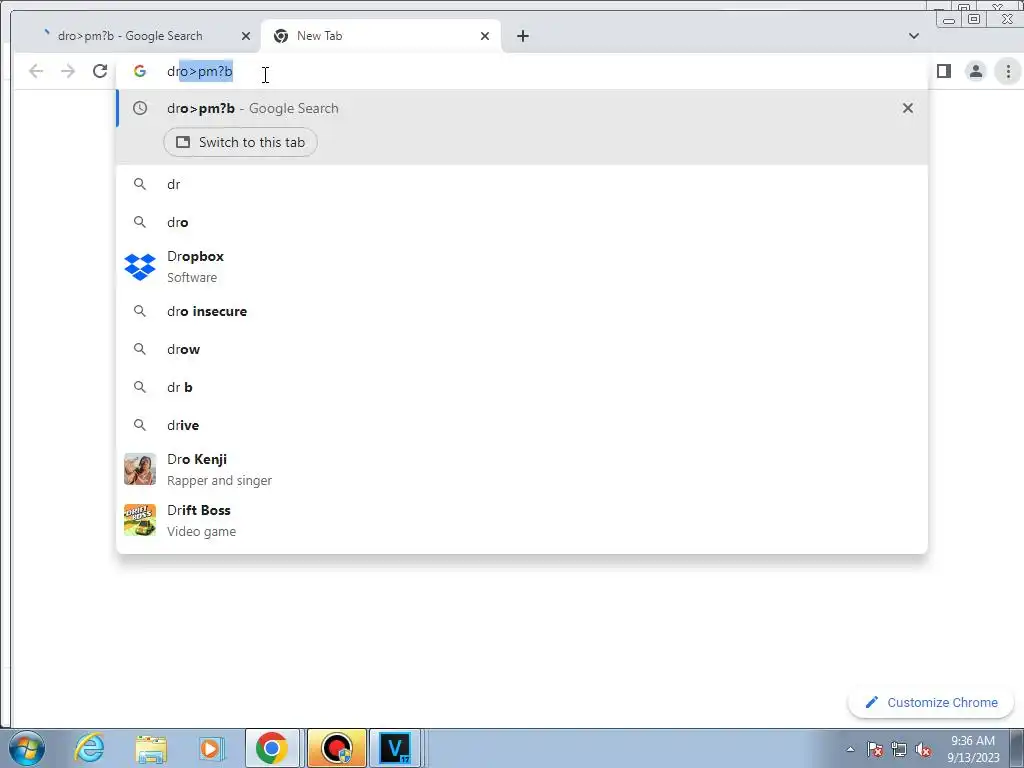The height and width of the screenshot is (768, 1024).
Task: Open a new tab with plus button
Action: [x=522, y=36]
